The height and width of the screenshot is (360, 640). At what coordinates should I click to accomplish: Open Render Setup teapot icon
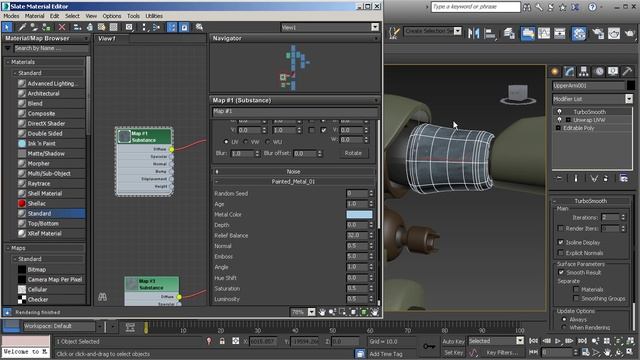(598, 33)
